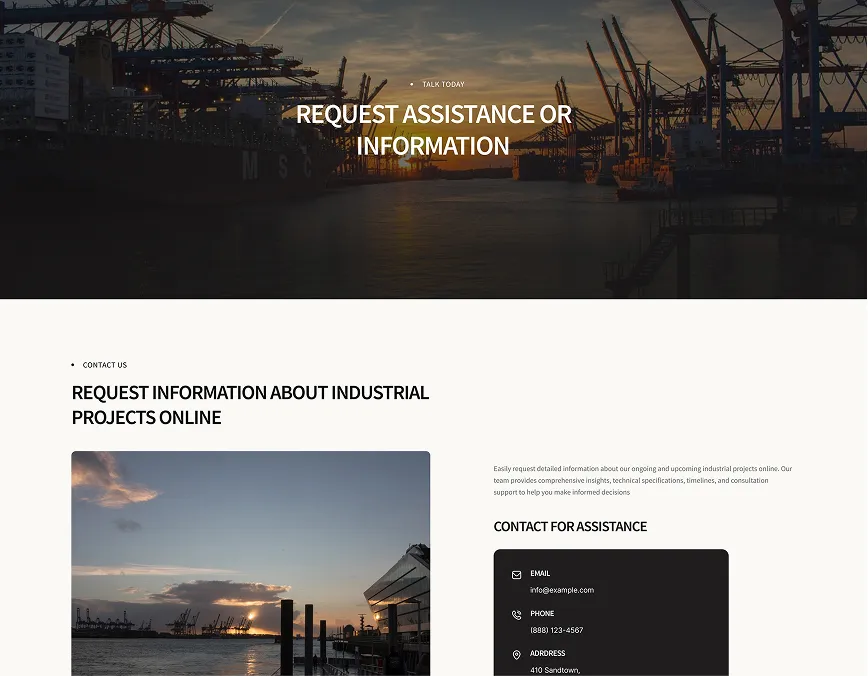Open the info@example.com email link
Image resolution: width=868 pixels, height=676 pixels.
[562, 590]
